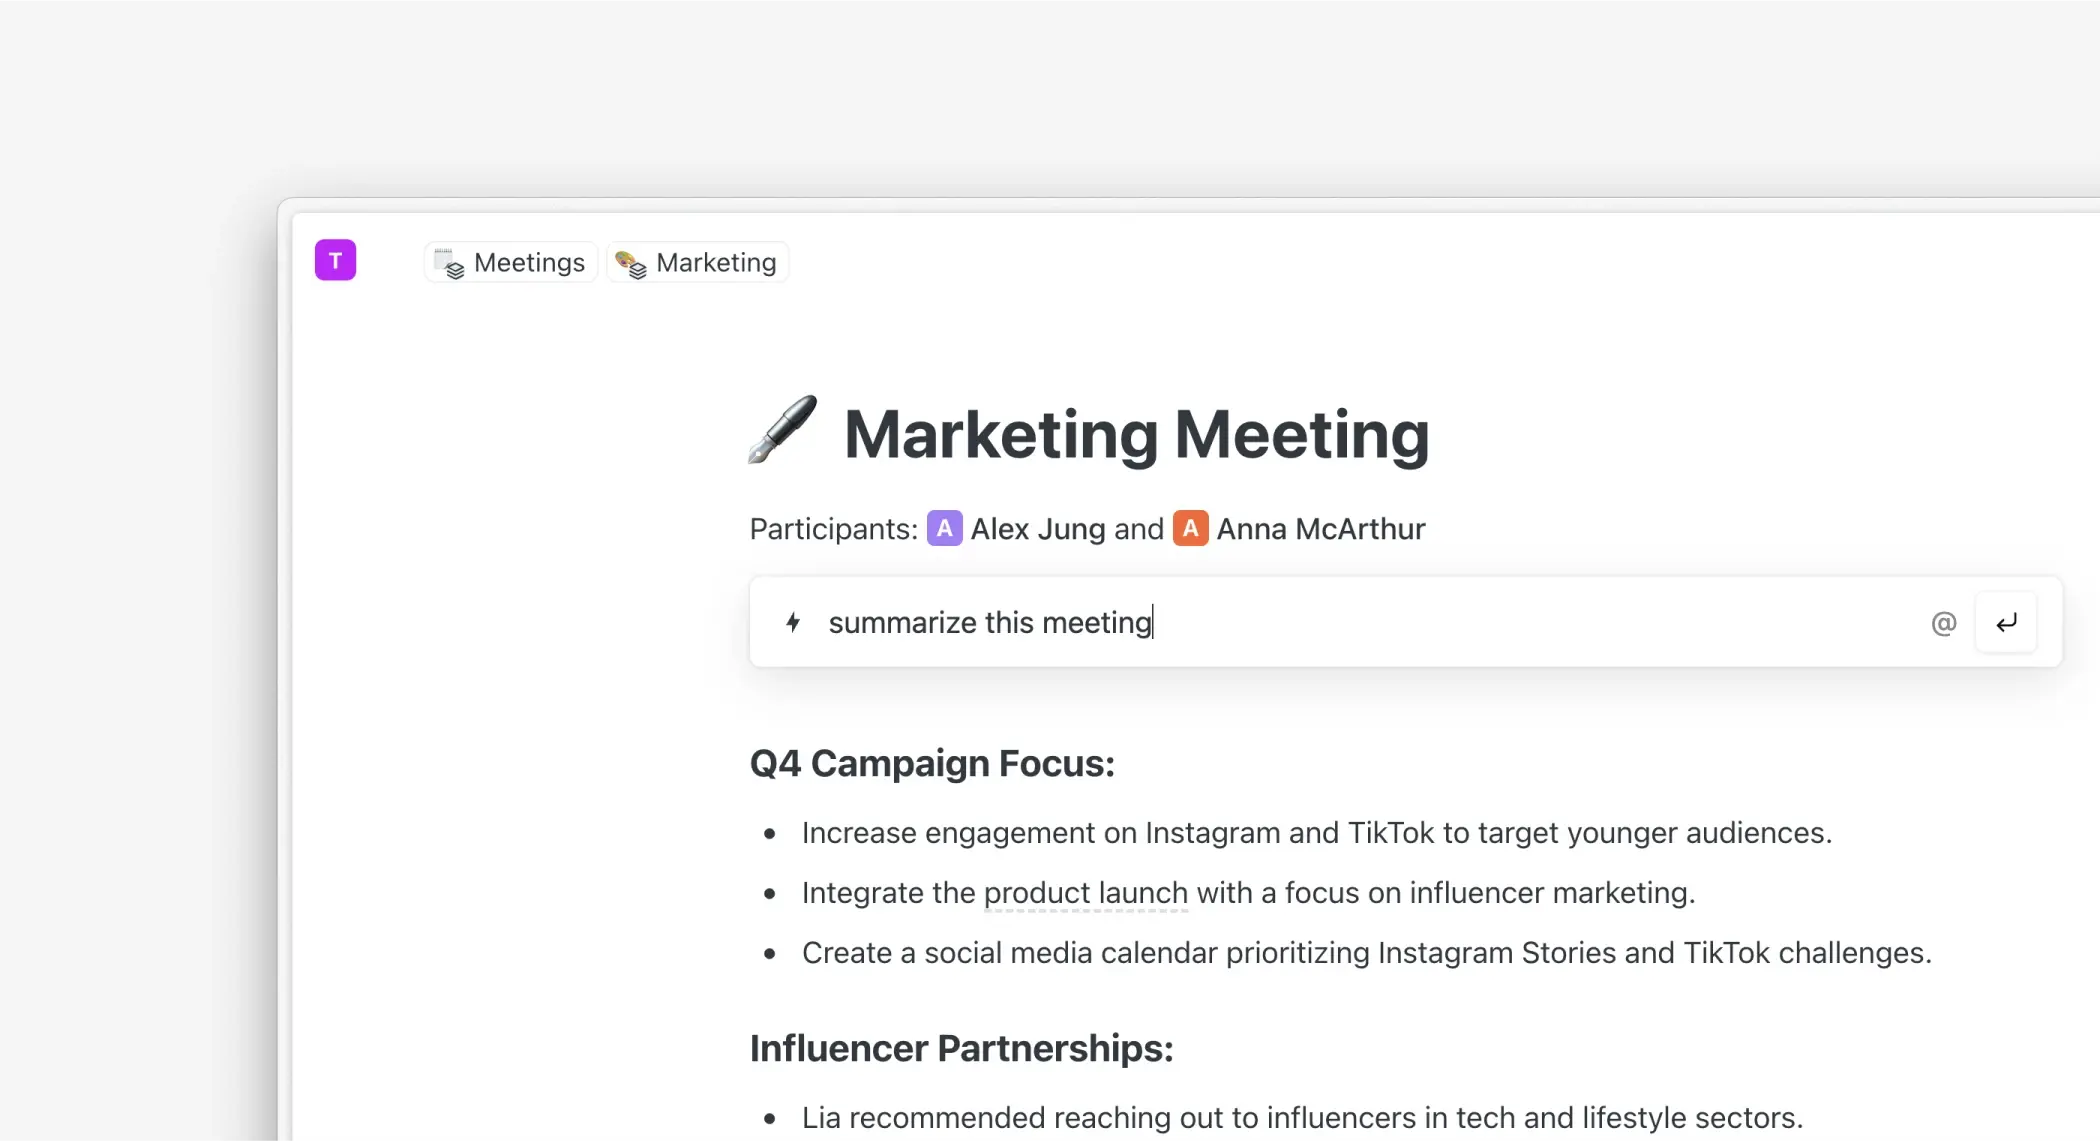Click the @ mention icon

click(x=1943, y=624)
